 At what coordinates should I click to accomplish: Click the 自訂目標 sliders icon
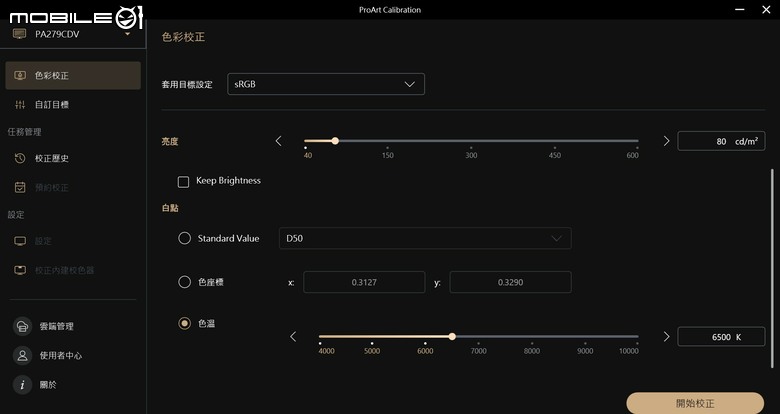20,104
